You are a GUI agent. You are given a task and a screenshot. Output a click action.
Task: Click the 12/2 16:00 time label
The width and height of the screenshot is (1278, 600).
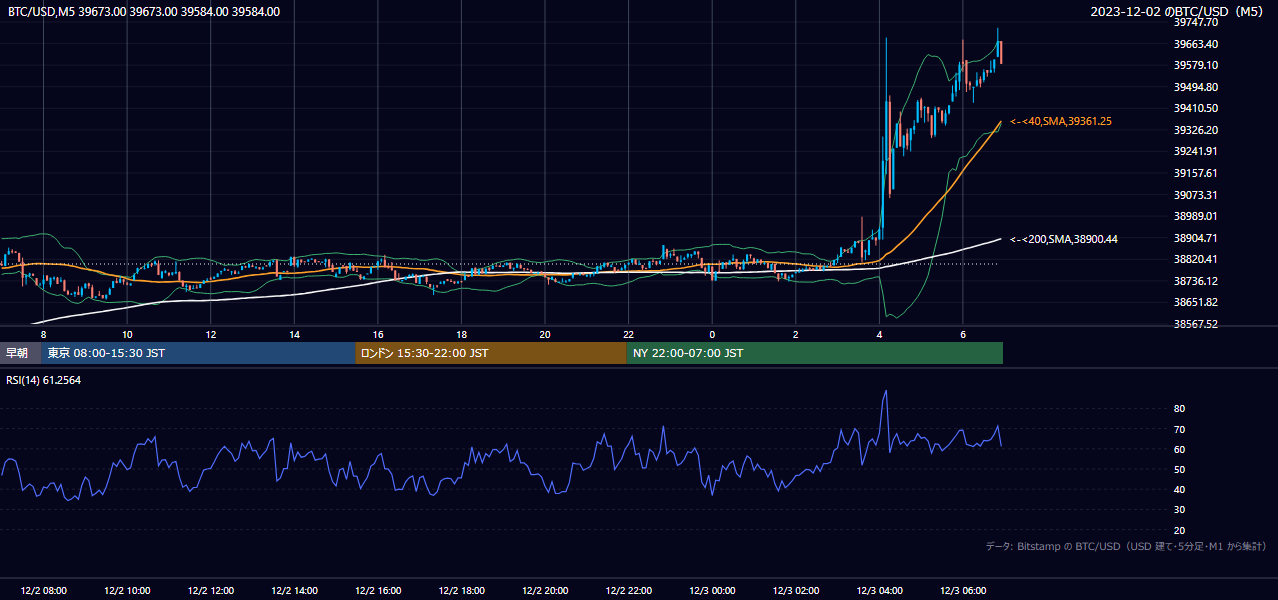click(378, 591)
